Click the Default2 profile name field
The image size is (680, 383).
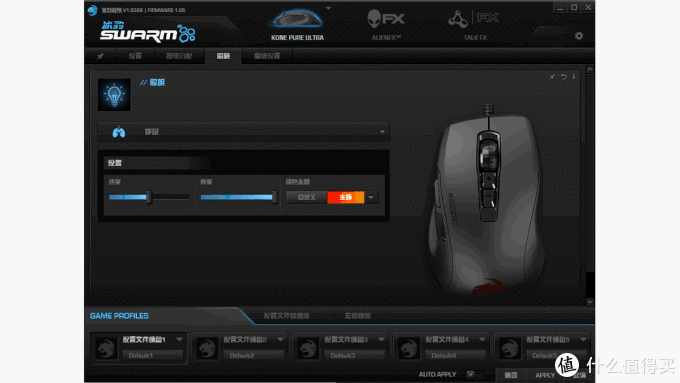253,356
